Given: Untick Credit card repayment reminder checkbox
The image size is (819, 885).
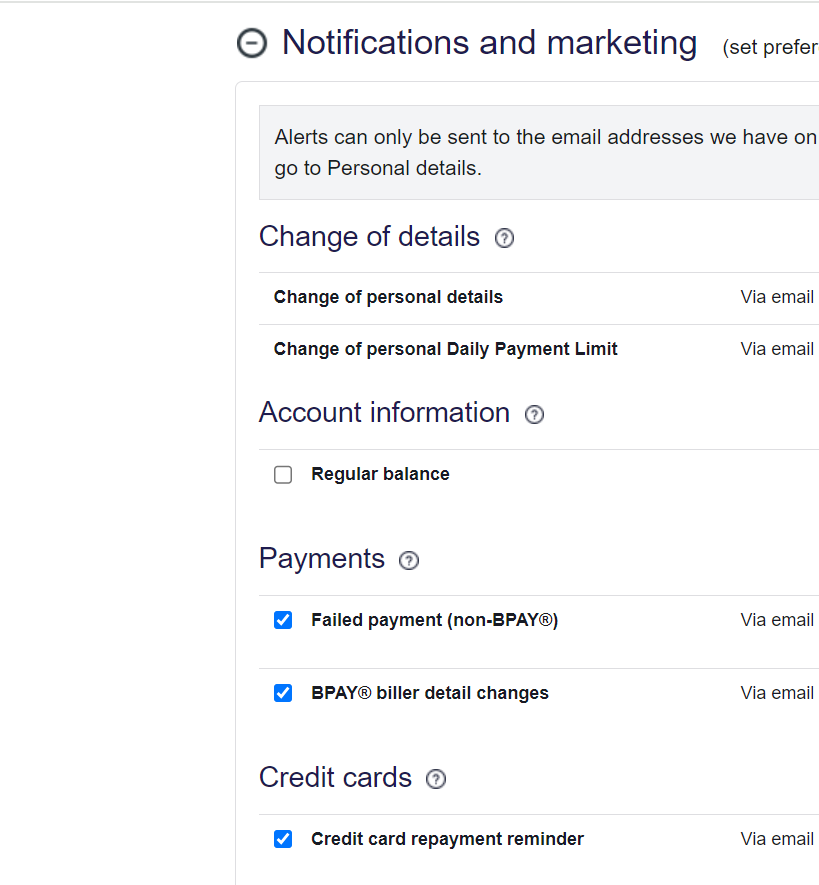Looking at the screenshot, I should 283,839.
